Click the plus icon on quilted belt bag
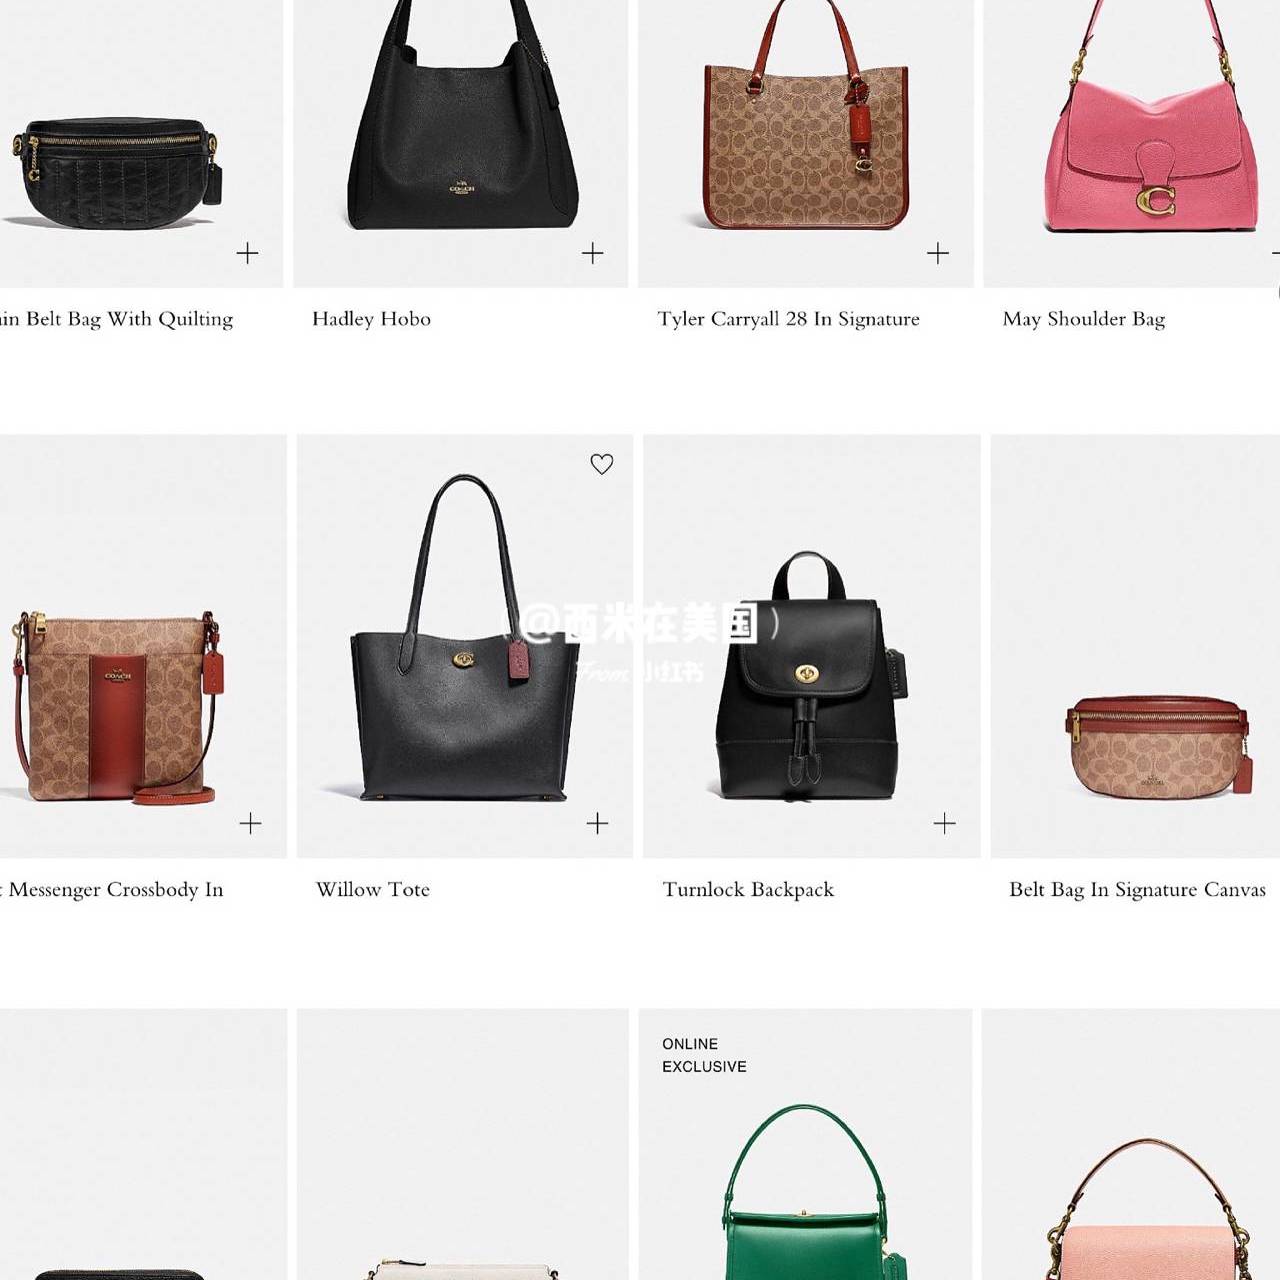This screenshot has height=1280, width=1280. 247,253
